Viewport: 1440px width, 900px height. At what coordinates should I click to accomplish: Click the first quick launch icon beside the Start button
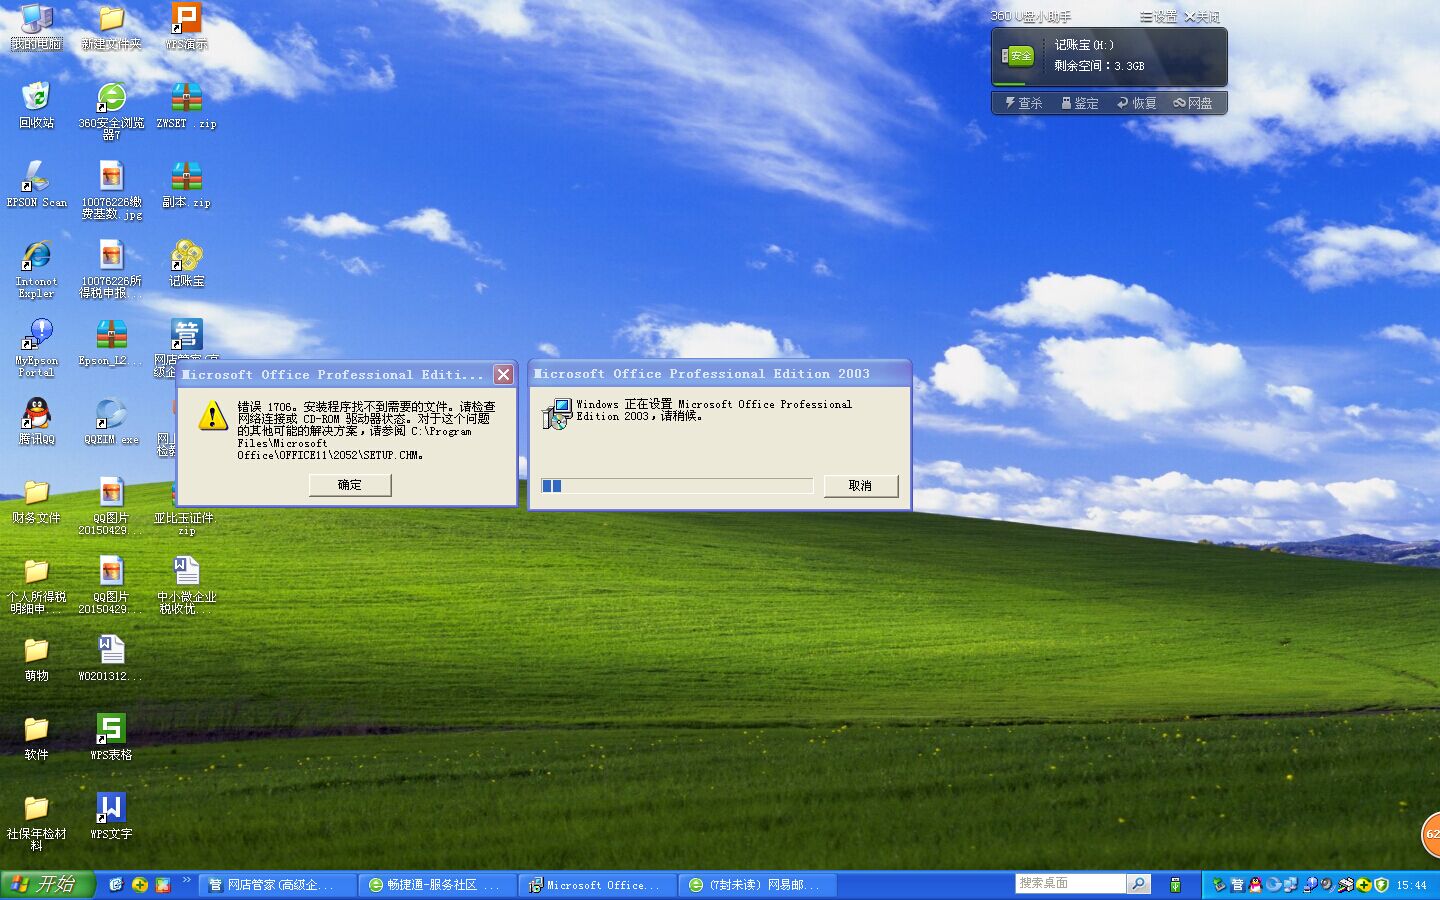coord(116,885)
